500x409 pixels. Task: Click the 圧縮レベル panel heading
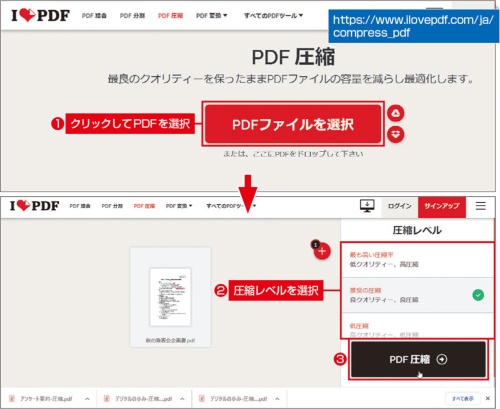pyautogui.click(x=417, y=230)
